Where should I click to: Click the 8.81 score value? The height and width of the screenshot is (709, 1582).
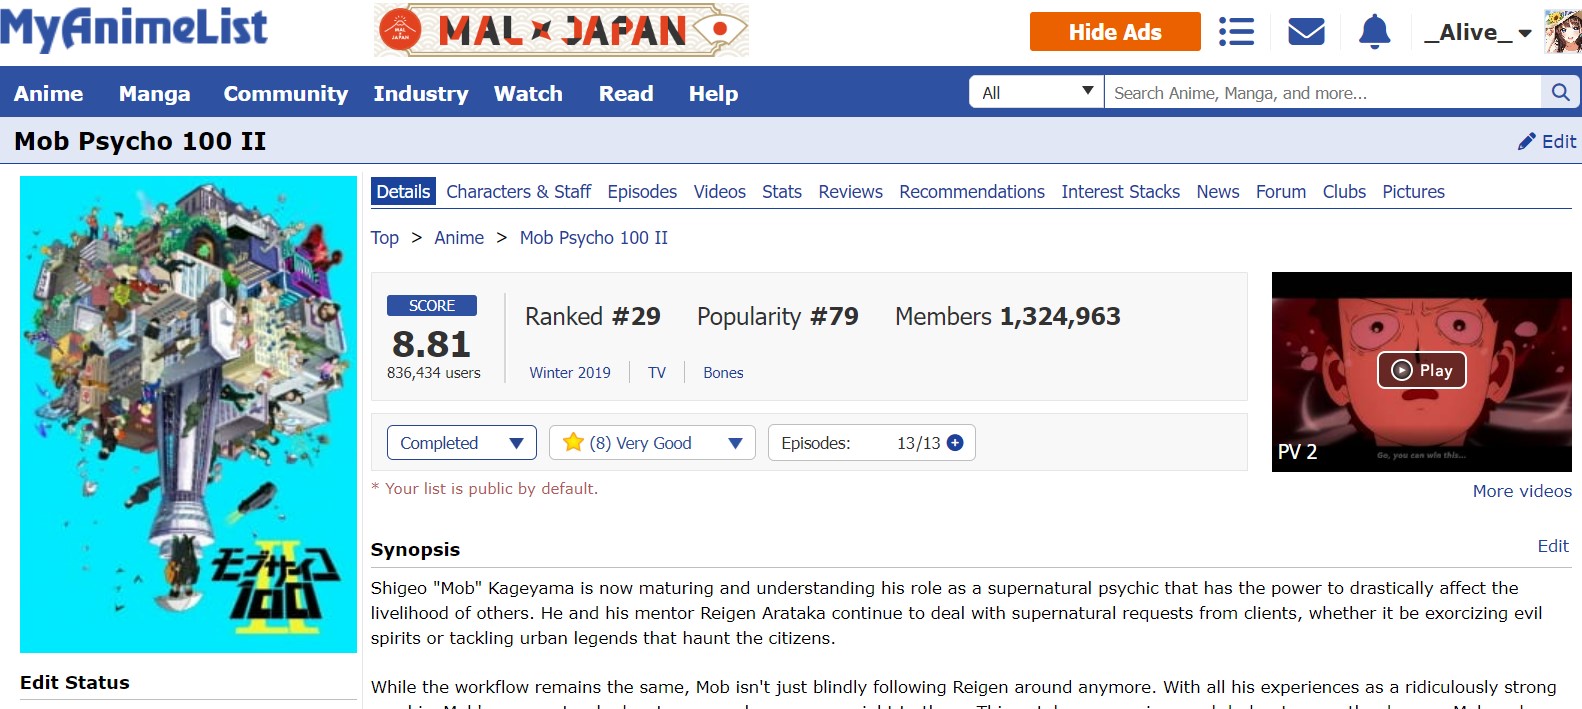coord(431,344)
